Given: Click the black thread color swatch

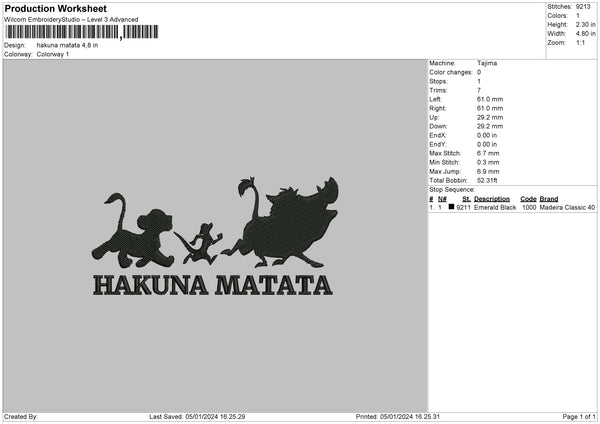Looking at the screenshot, I should coord(451,207).
